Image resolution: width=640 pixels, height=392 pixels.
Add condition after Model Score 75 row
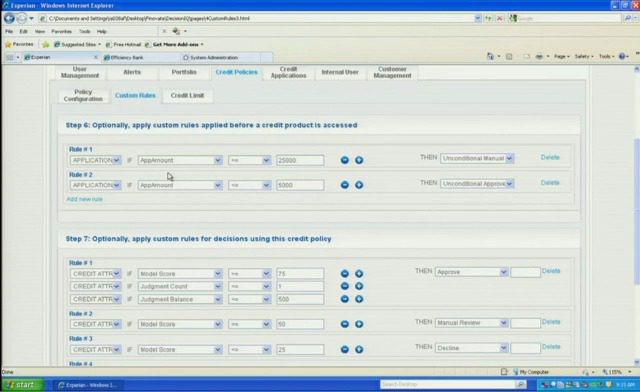[359, 274]
